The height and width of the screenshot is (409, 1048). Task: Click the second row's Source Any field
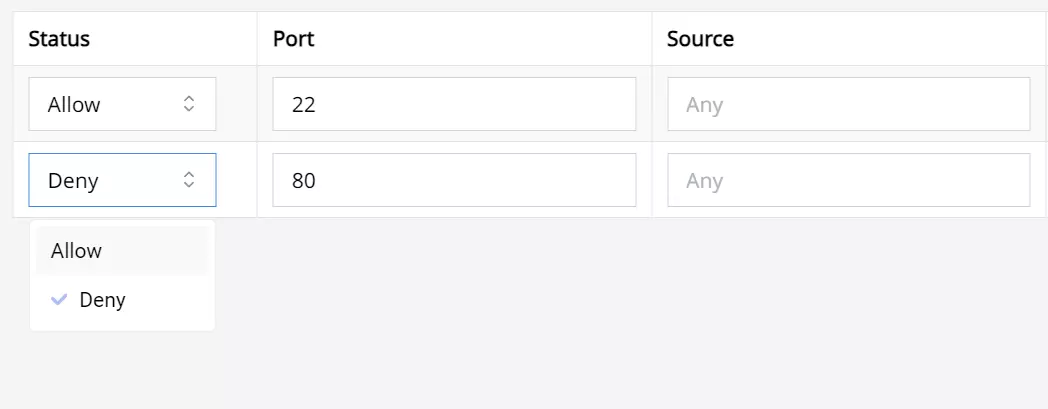(x=848, y=180)
